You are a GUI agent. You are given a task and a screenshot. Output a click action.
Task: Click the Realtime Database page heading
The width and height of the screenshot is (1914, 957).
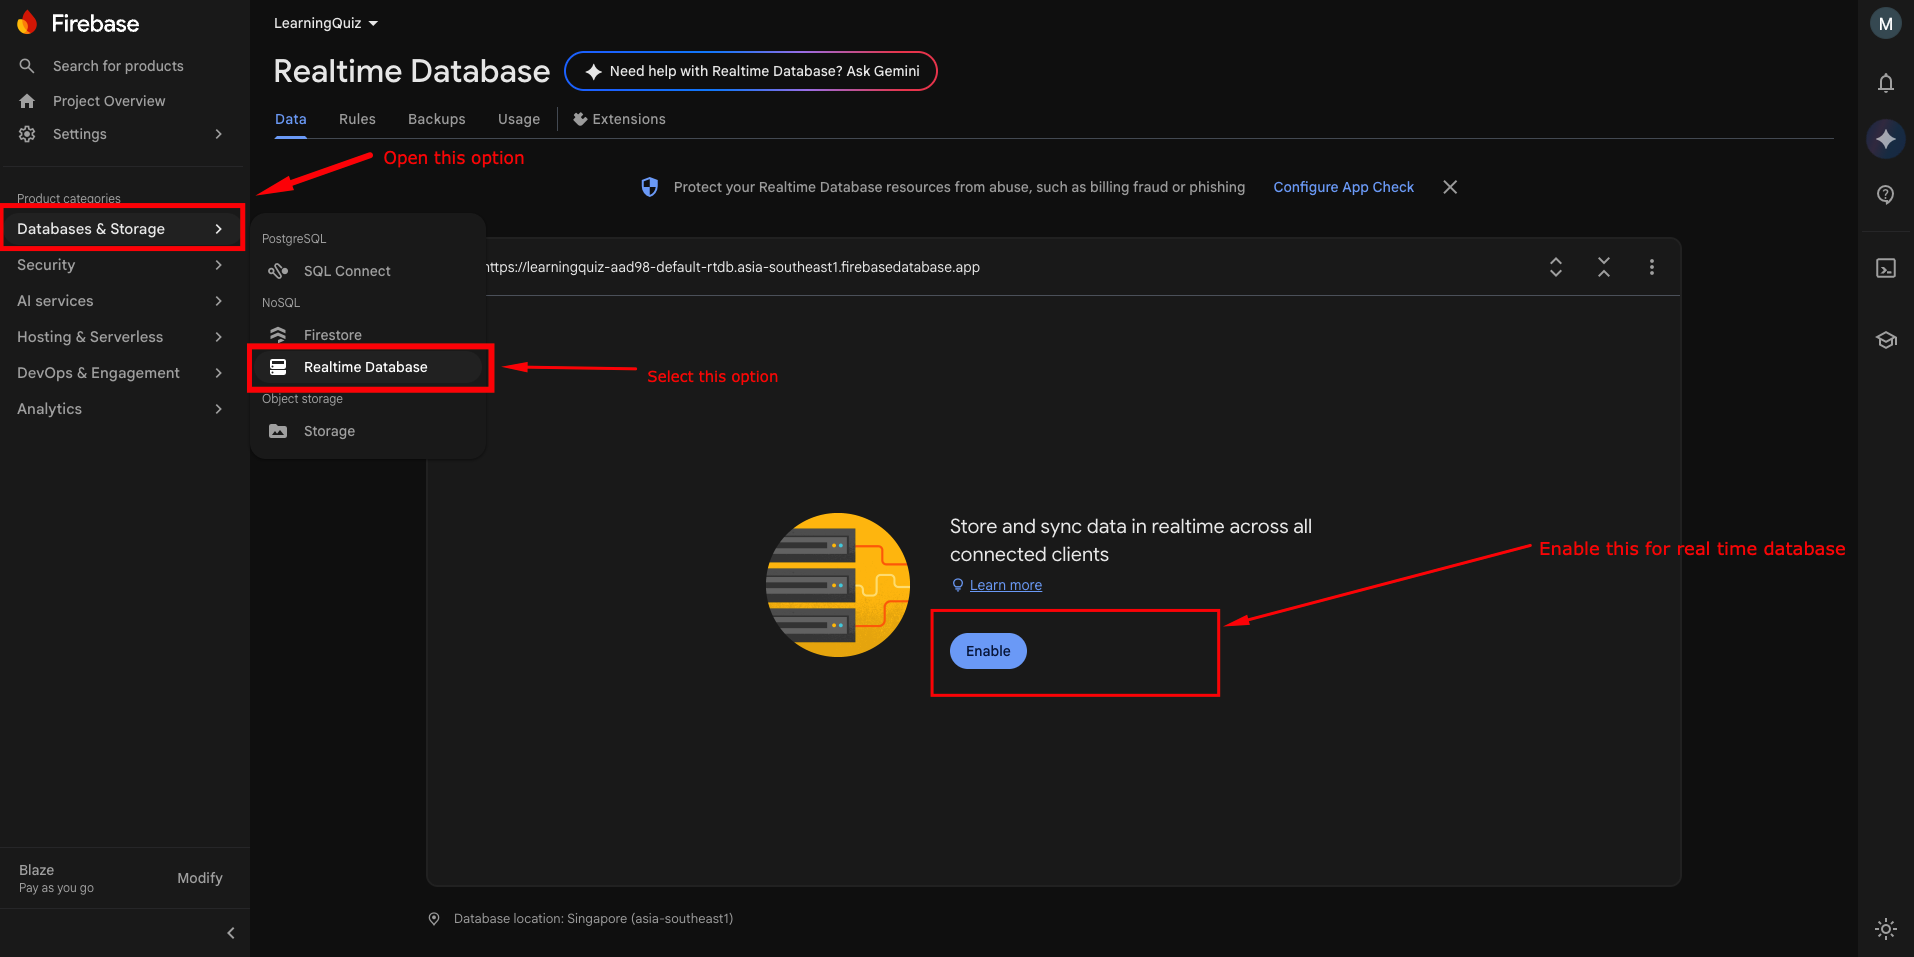click(411, 71)
